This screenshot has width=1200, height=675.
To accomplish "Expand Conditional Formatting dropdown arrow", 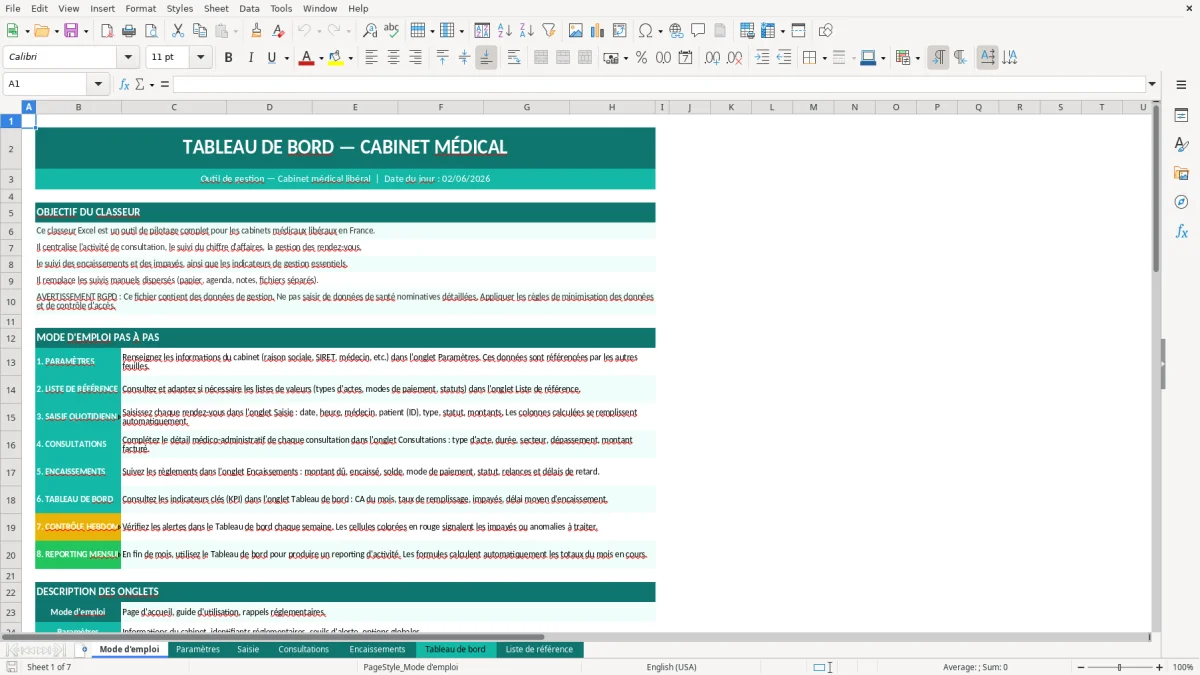I will point(917,58).
